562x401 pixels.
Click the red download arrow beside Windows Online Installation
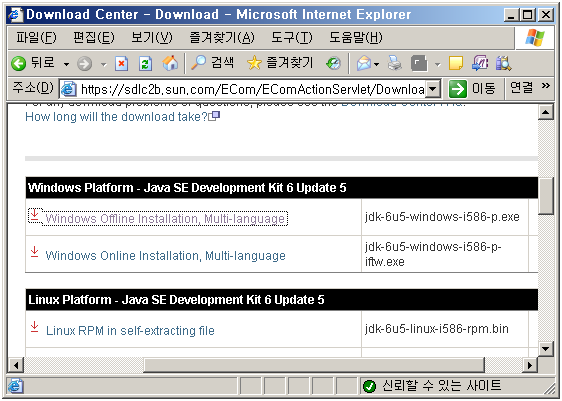click(x=34, y=252)
